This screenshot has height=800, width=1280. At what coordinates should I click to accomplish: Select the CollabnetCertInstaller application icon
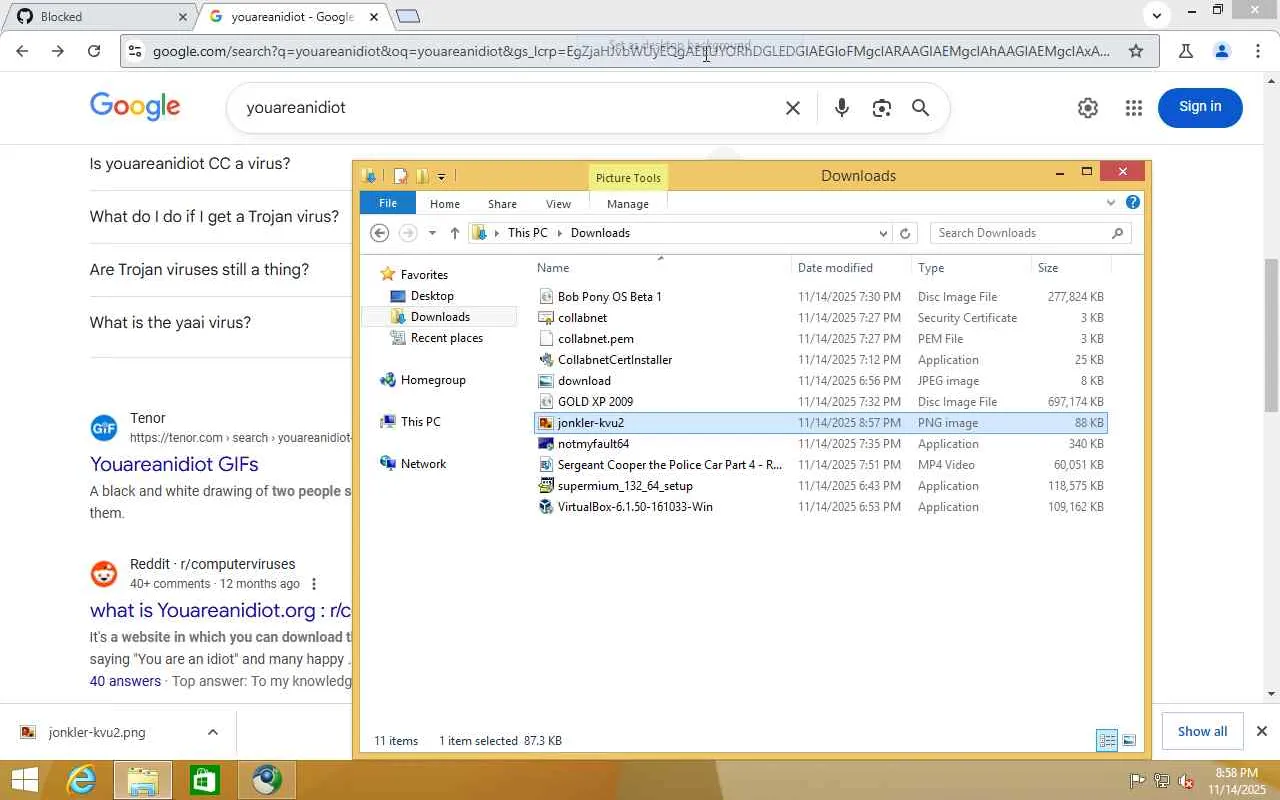(546, 360)
